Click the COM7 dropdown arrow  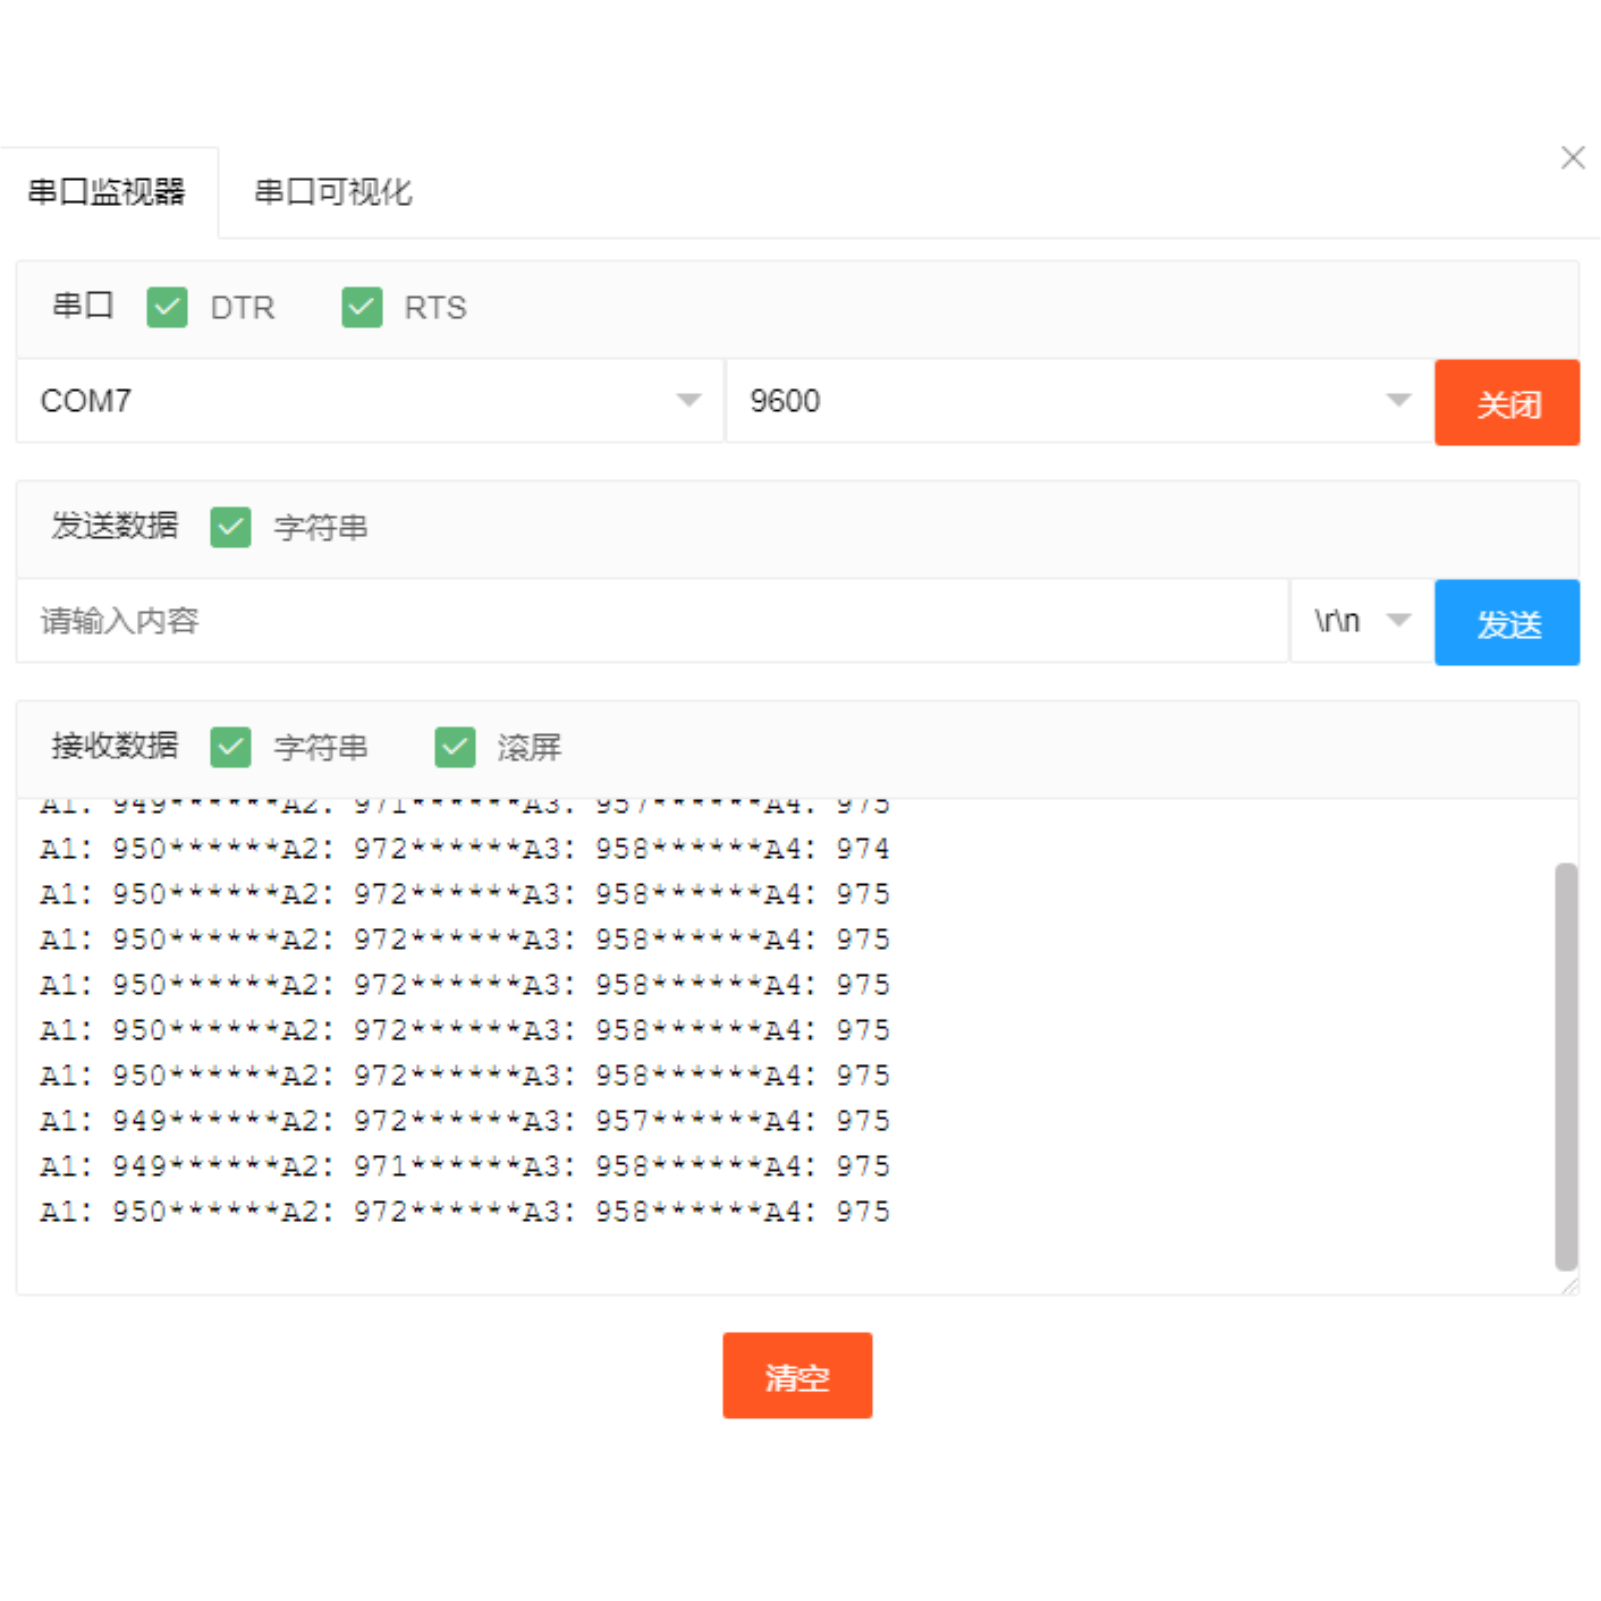coord(687,400)
